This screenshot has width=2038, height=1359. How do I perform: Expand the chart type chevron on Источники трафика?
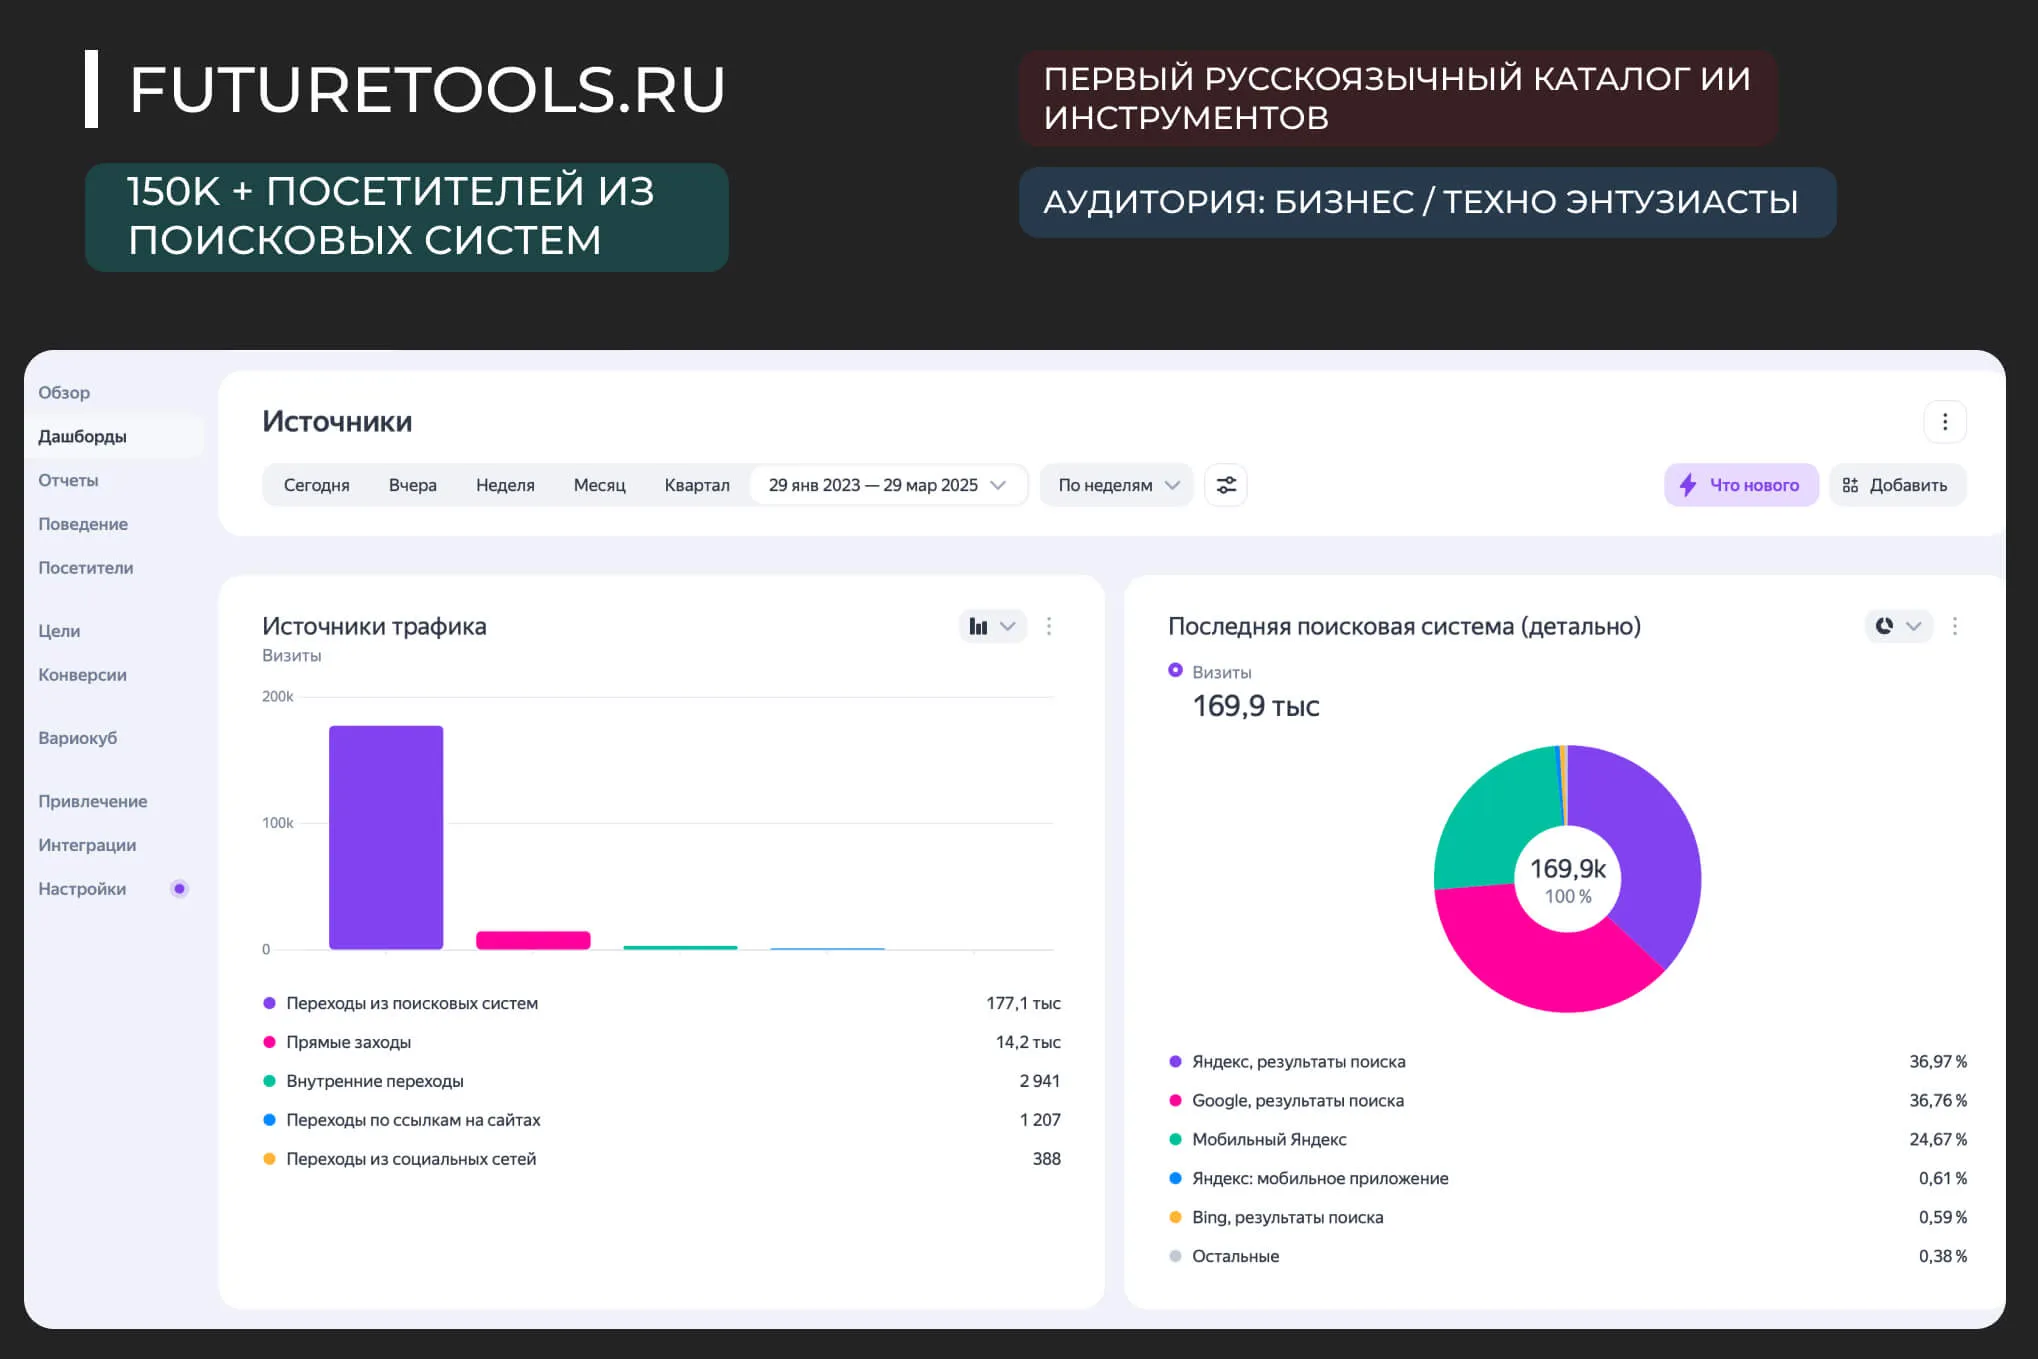click(x=1007, y=626)
